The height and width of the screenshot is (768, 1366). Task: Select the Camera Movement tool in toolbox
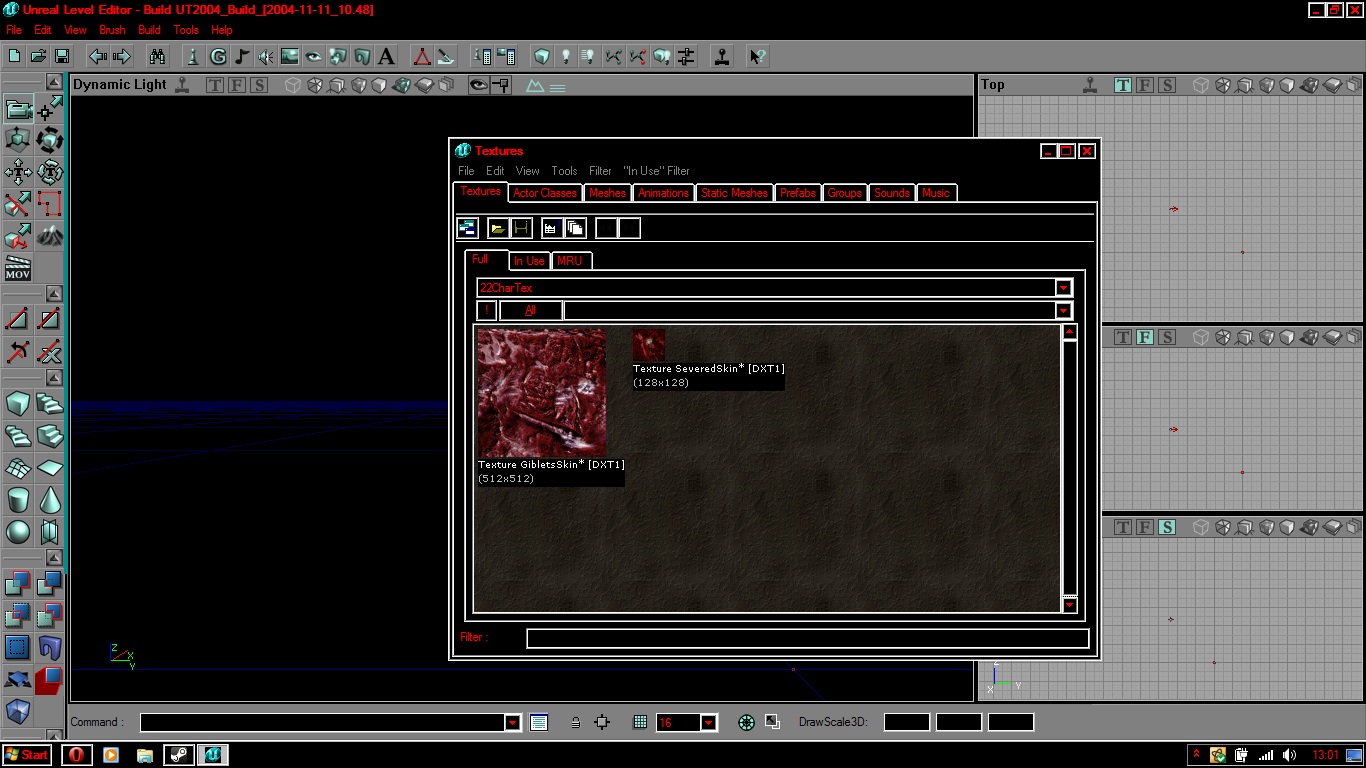(x=18, y=108)
